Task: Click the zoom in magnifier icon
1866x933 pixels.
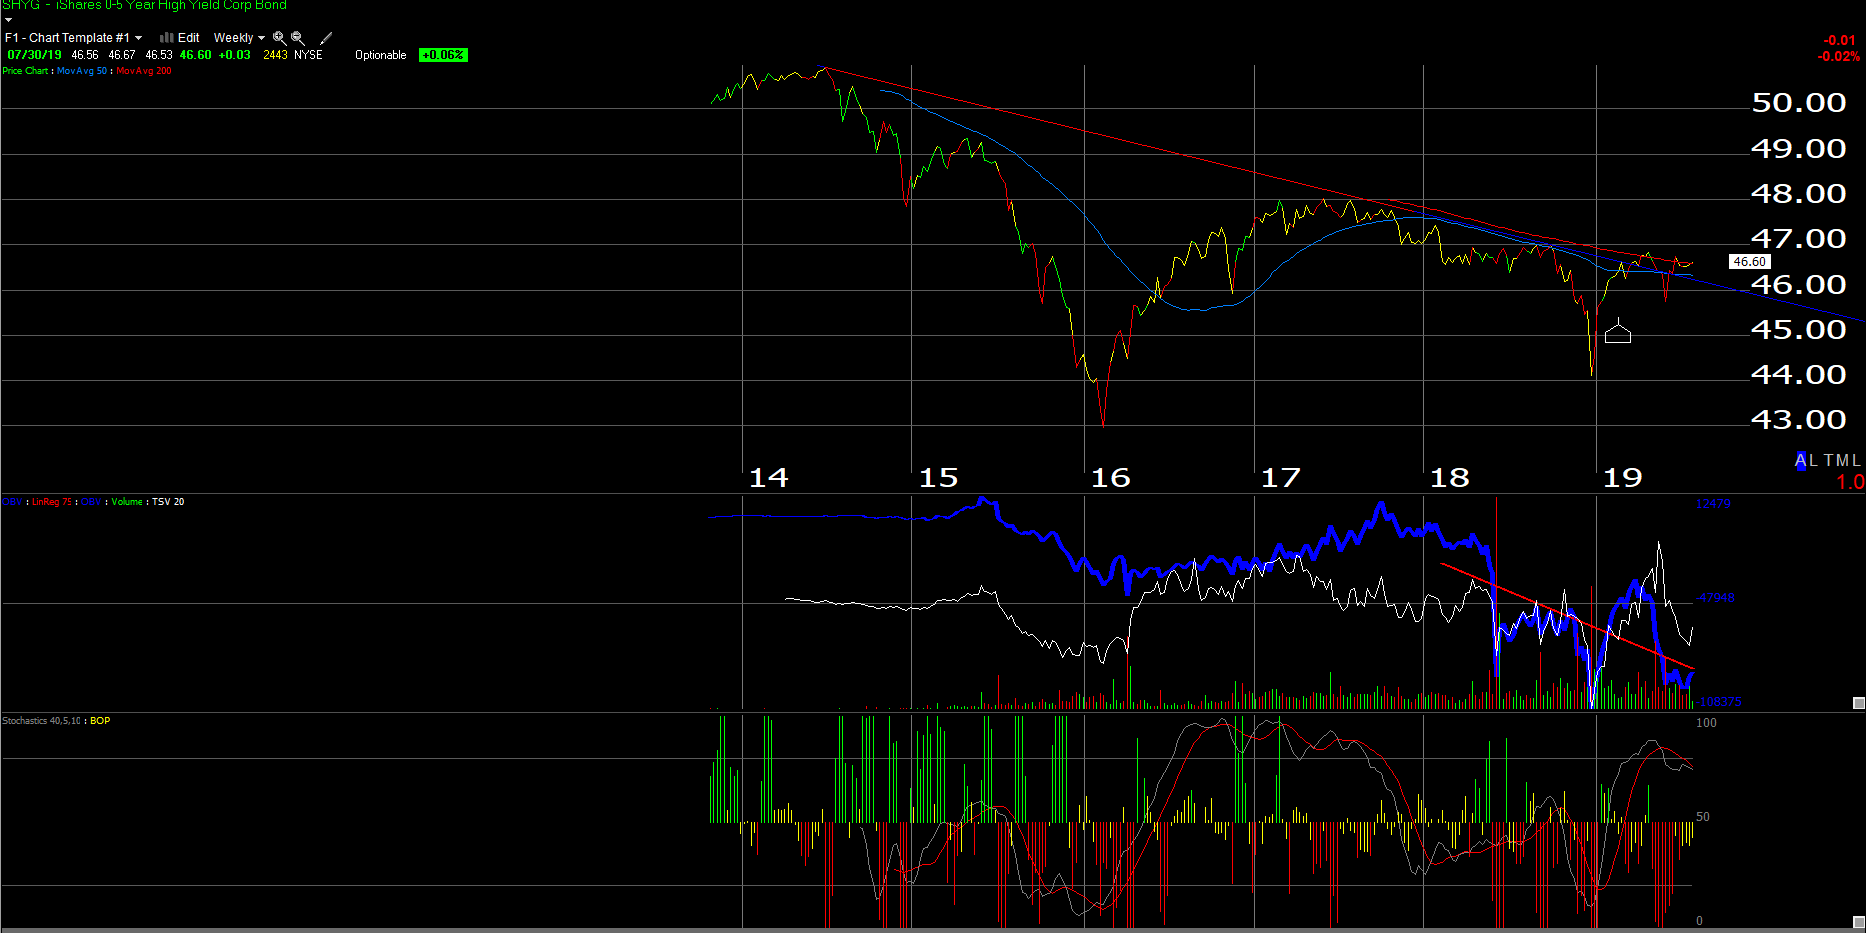Action: [x=279, y=38]
